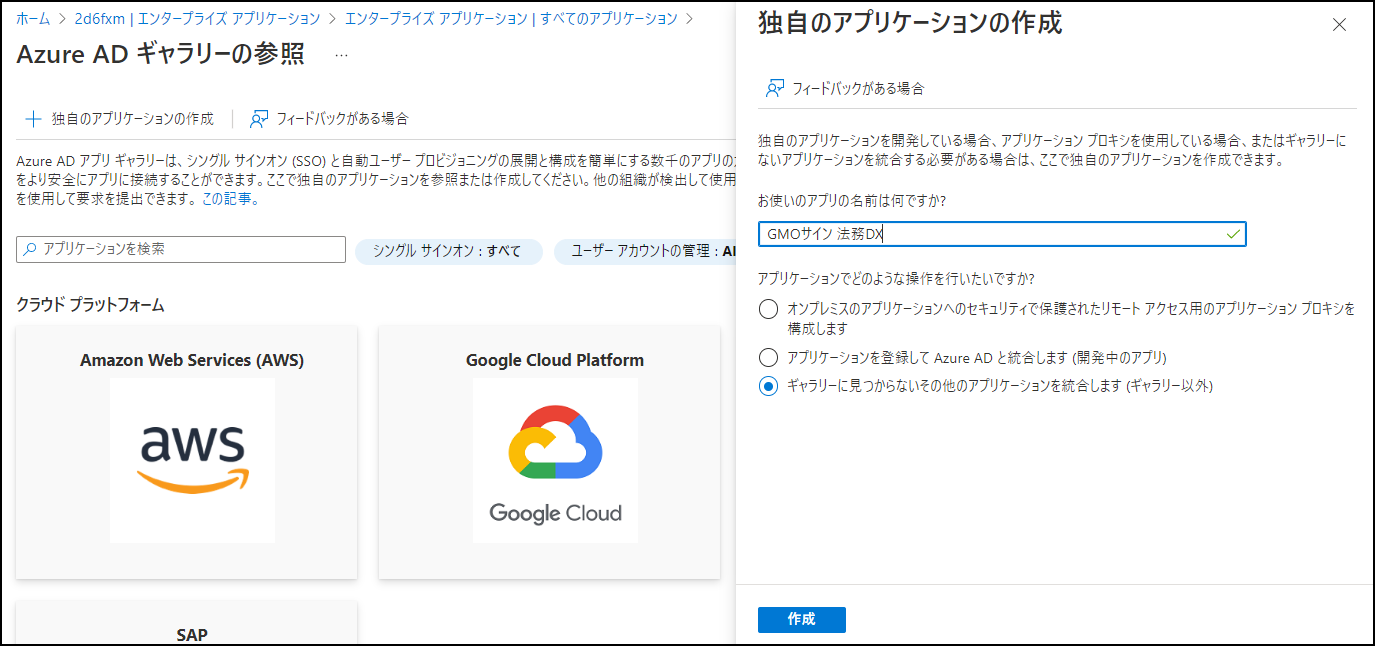Click the 作成 button
The width and height of the screenshot is (1375, 646).
click(802, 620)
